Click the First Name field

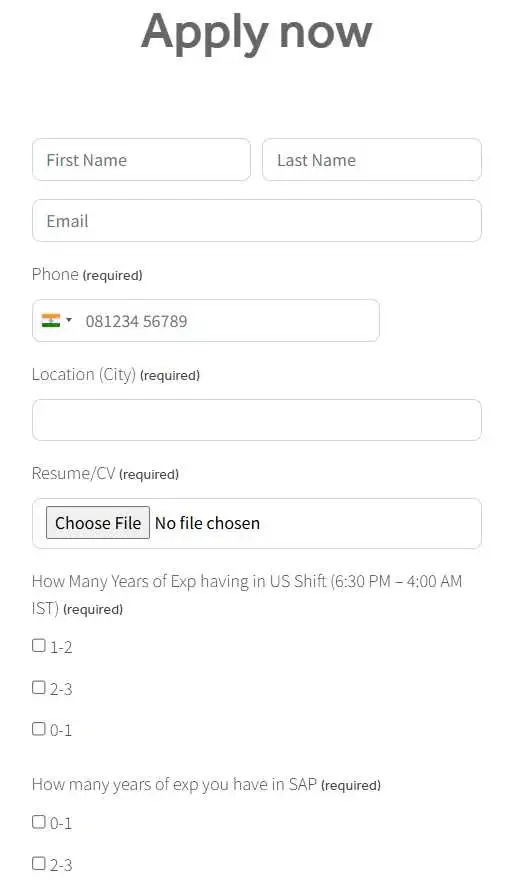click(141, 160)
